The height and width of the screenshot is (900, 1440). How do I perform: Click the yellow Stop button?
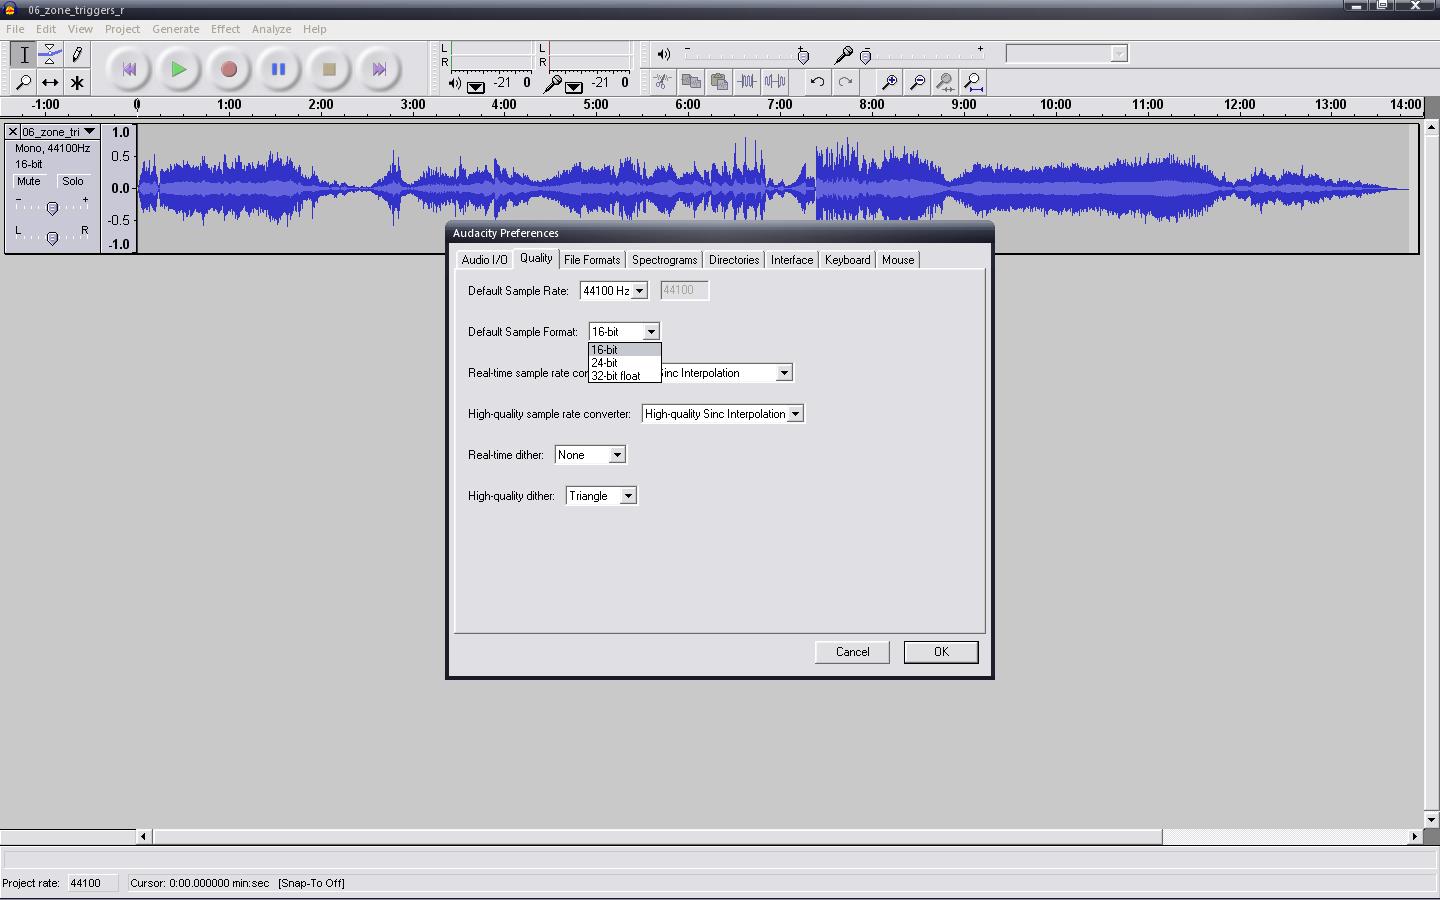click(x=329, y=69)
